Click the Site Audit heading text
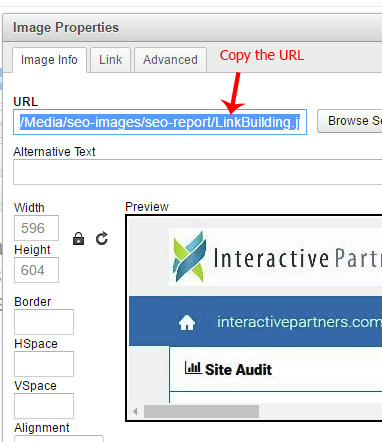The width and height of the screenshot is (382, 442). point(238,370)
